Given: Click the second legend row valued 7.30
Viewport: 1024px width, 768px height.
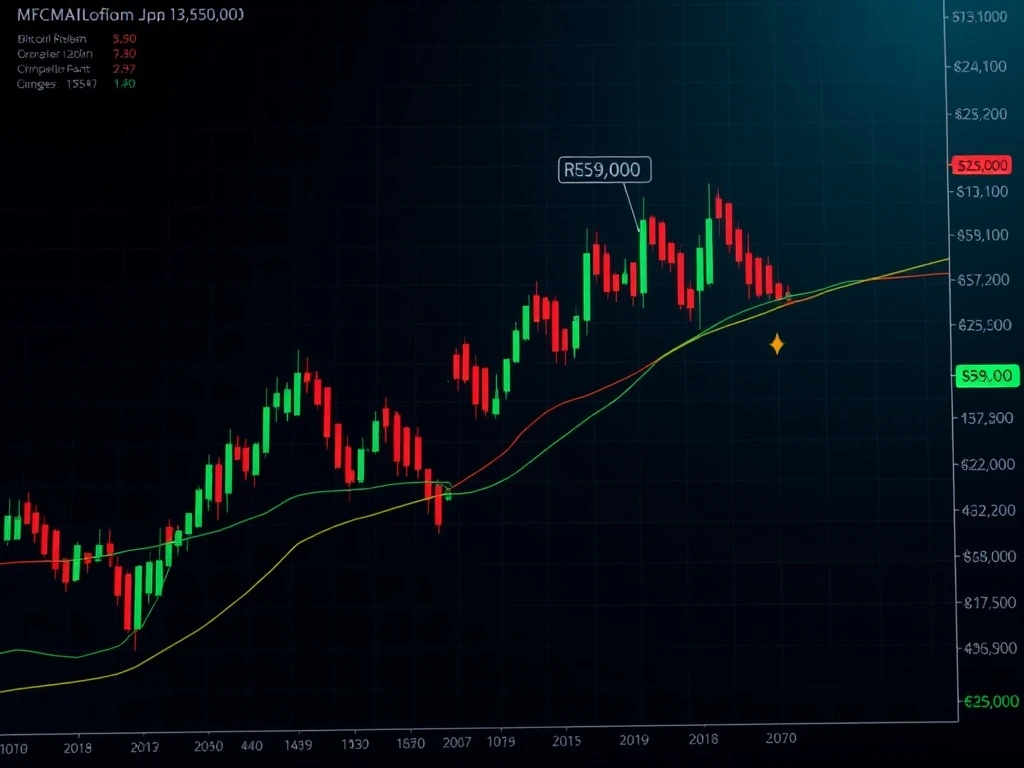Looking at the screenshot, I should (x=70, y=54).
